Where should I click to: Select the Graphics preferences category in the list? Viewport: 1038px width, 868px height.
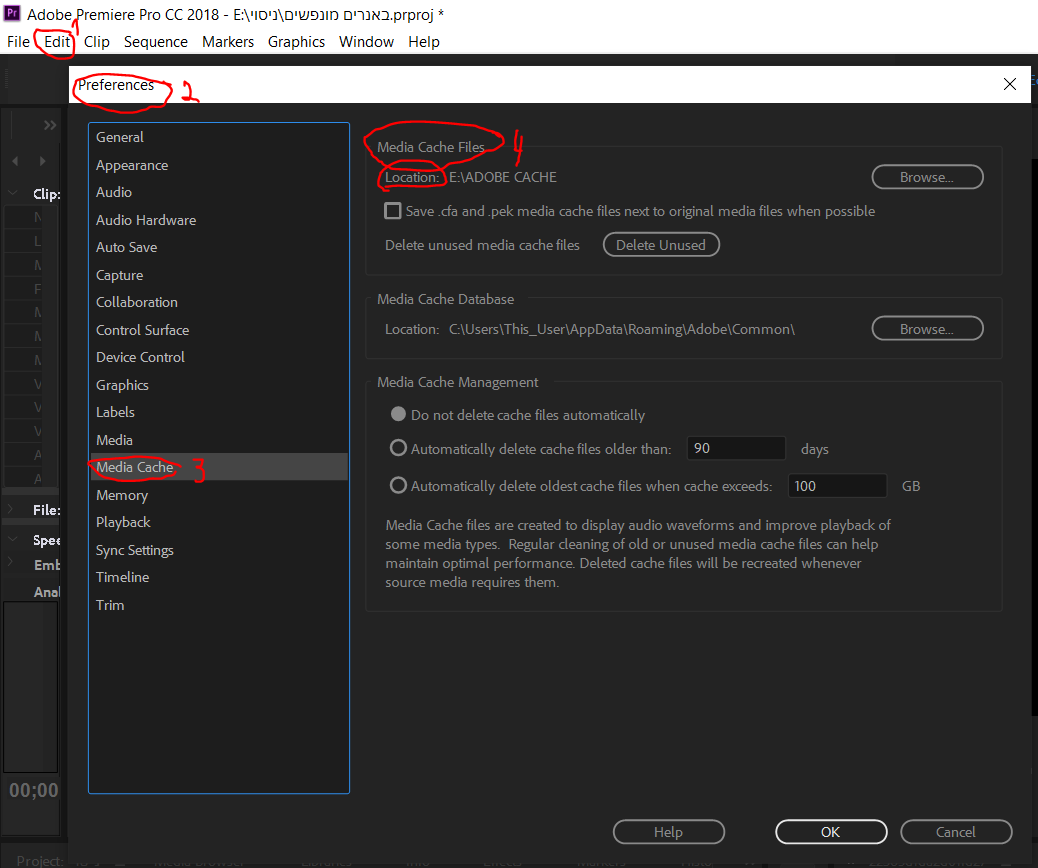pyautogui.click(x=218, y=385)
